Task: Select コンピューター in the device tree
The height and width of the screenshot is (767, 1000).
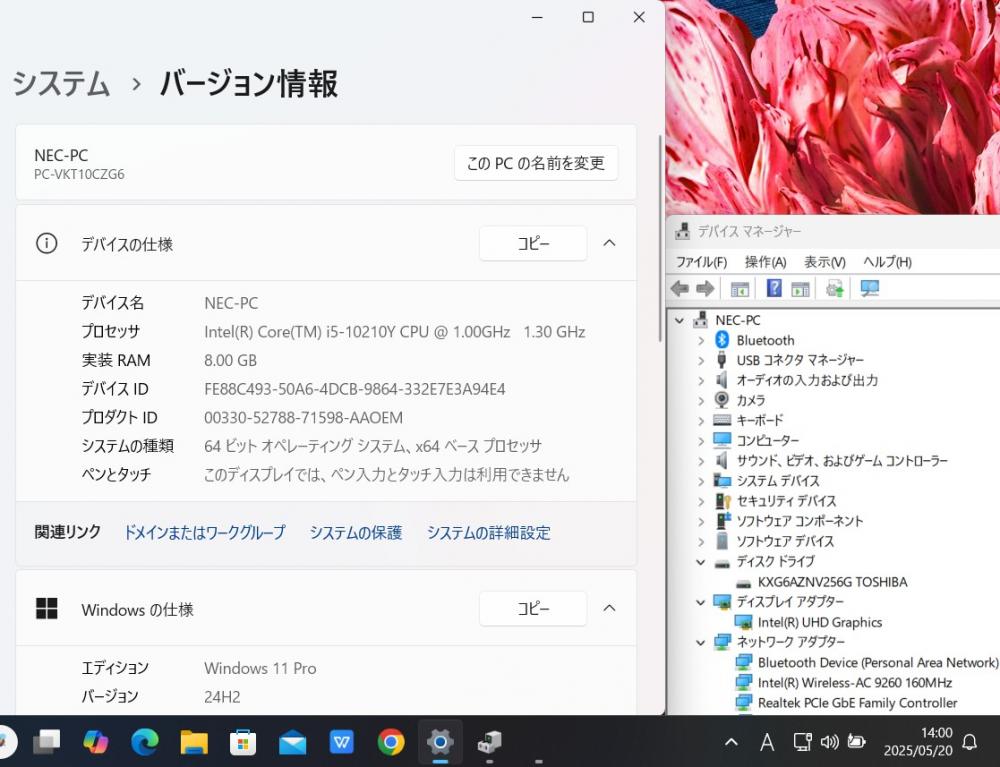Action: pyautogui.click(x=767, y=441)
